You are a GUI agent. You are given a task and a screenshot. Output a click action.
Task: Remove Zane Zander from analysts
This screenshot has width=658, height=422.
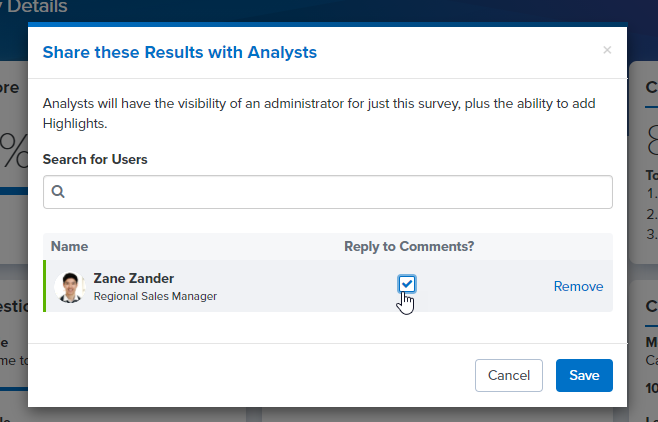[x=578, y=286]
